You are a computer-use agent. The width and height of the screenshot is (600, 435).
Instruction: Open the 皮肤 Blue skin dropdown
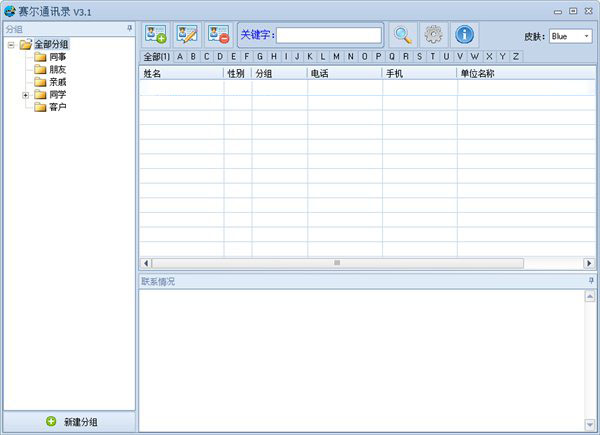click(x=570, y=36)
